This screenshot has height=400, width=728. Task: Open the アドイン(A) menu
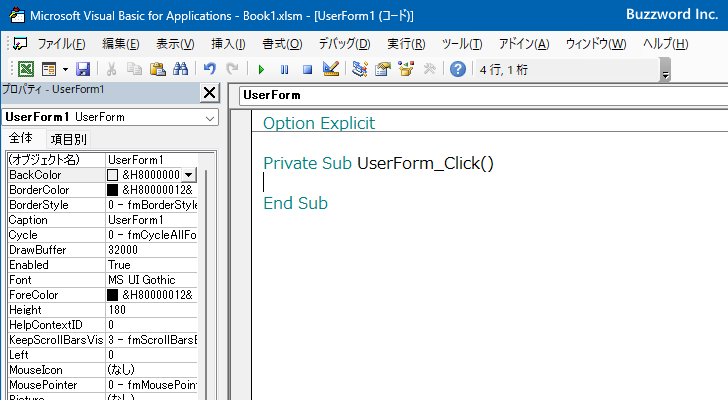click(x=524, y=44)
